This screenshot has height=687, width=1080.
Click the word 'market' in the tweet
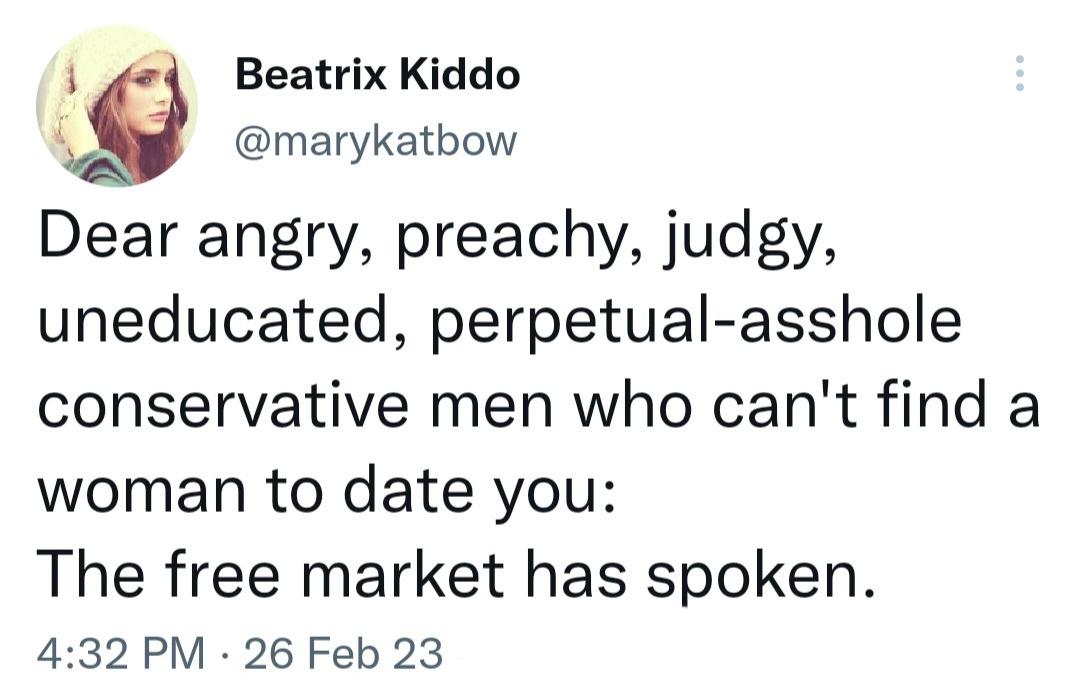[x=404, y=573]
